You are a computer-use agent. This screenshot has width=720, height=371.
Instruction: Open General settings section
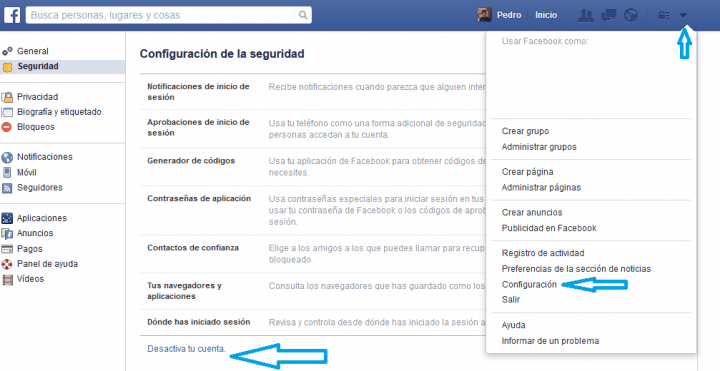pos(33,51)
